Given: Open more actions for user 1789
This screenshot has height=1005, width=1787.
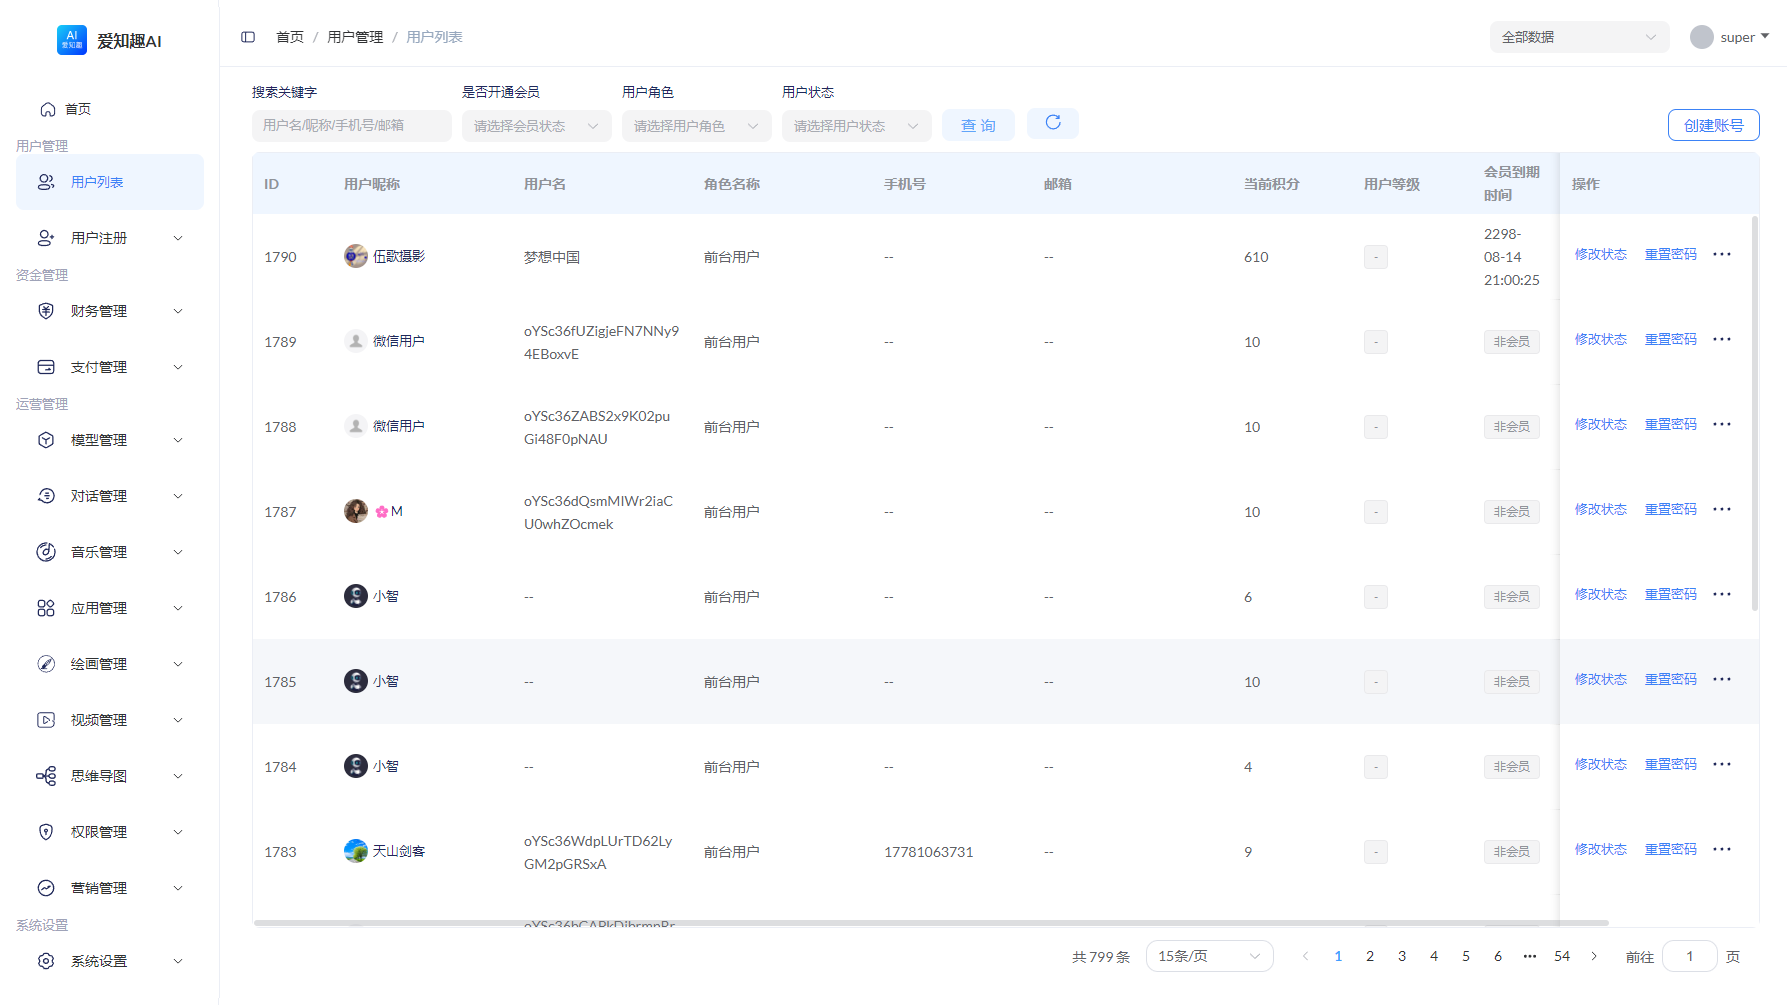Looking at the screenshot, I should [x=1722, y=339].
